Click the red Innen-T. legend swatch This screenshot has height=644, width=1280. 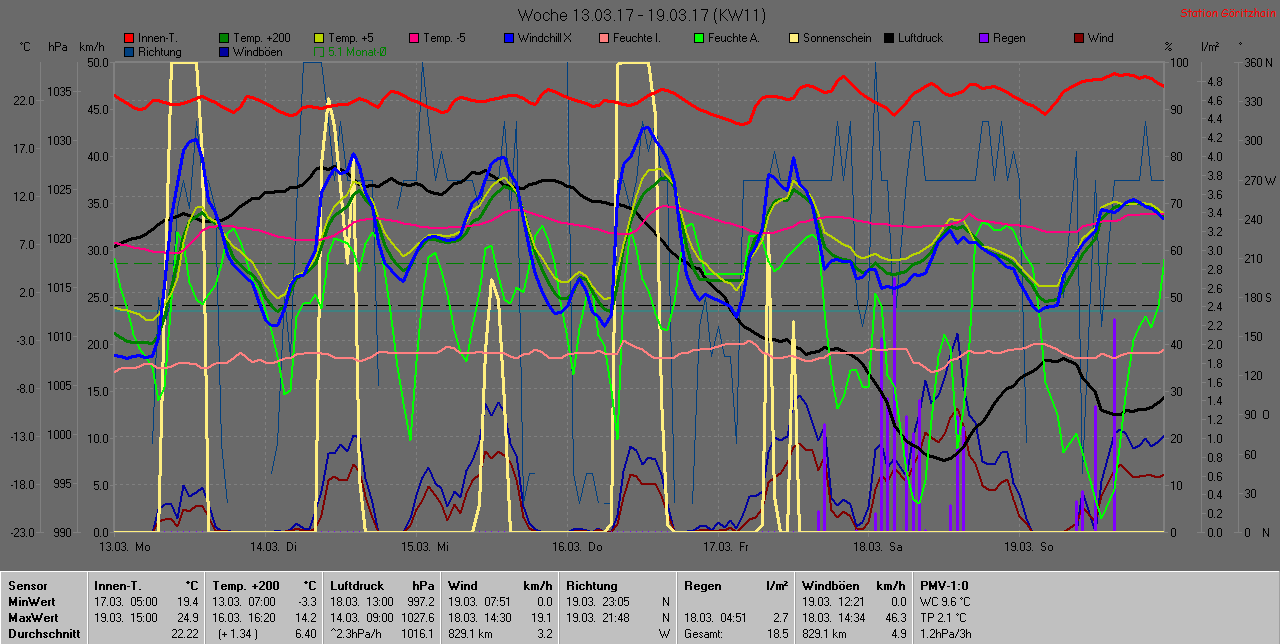click(x=130, y=38)
